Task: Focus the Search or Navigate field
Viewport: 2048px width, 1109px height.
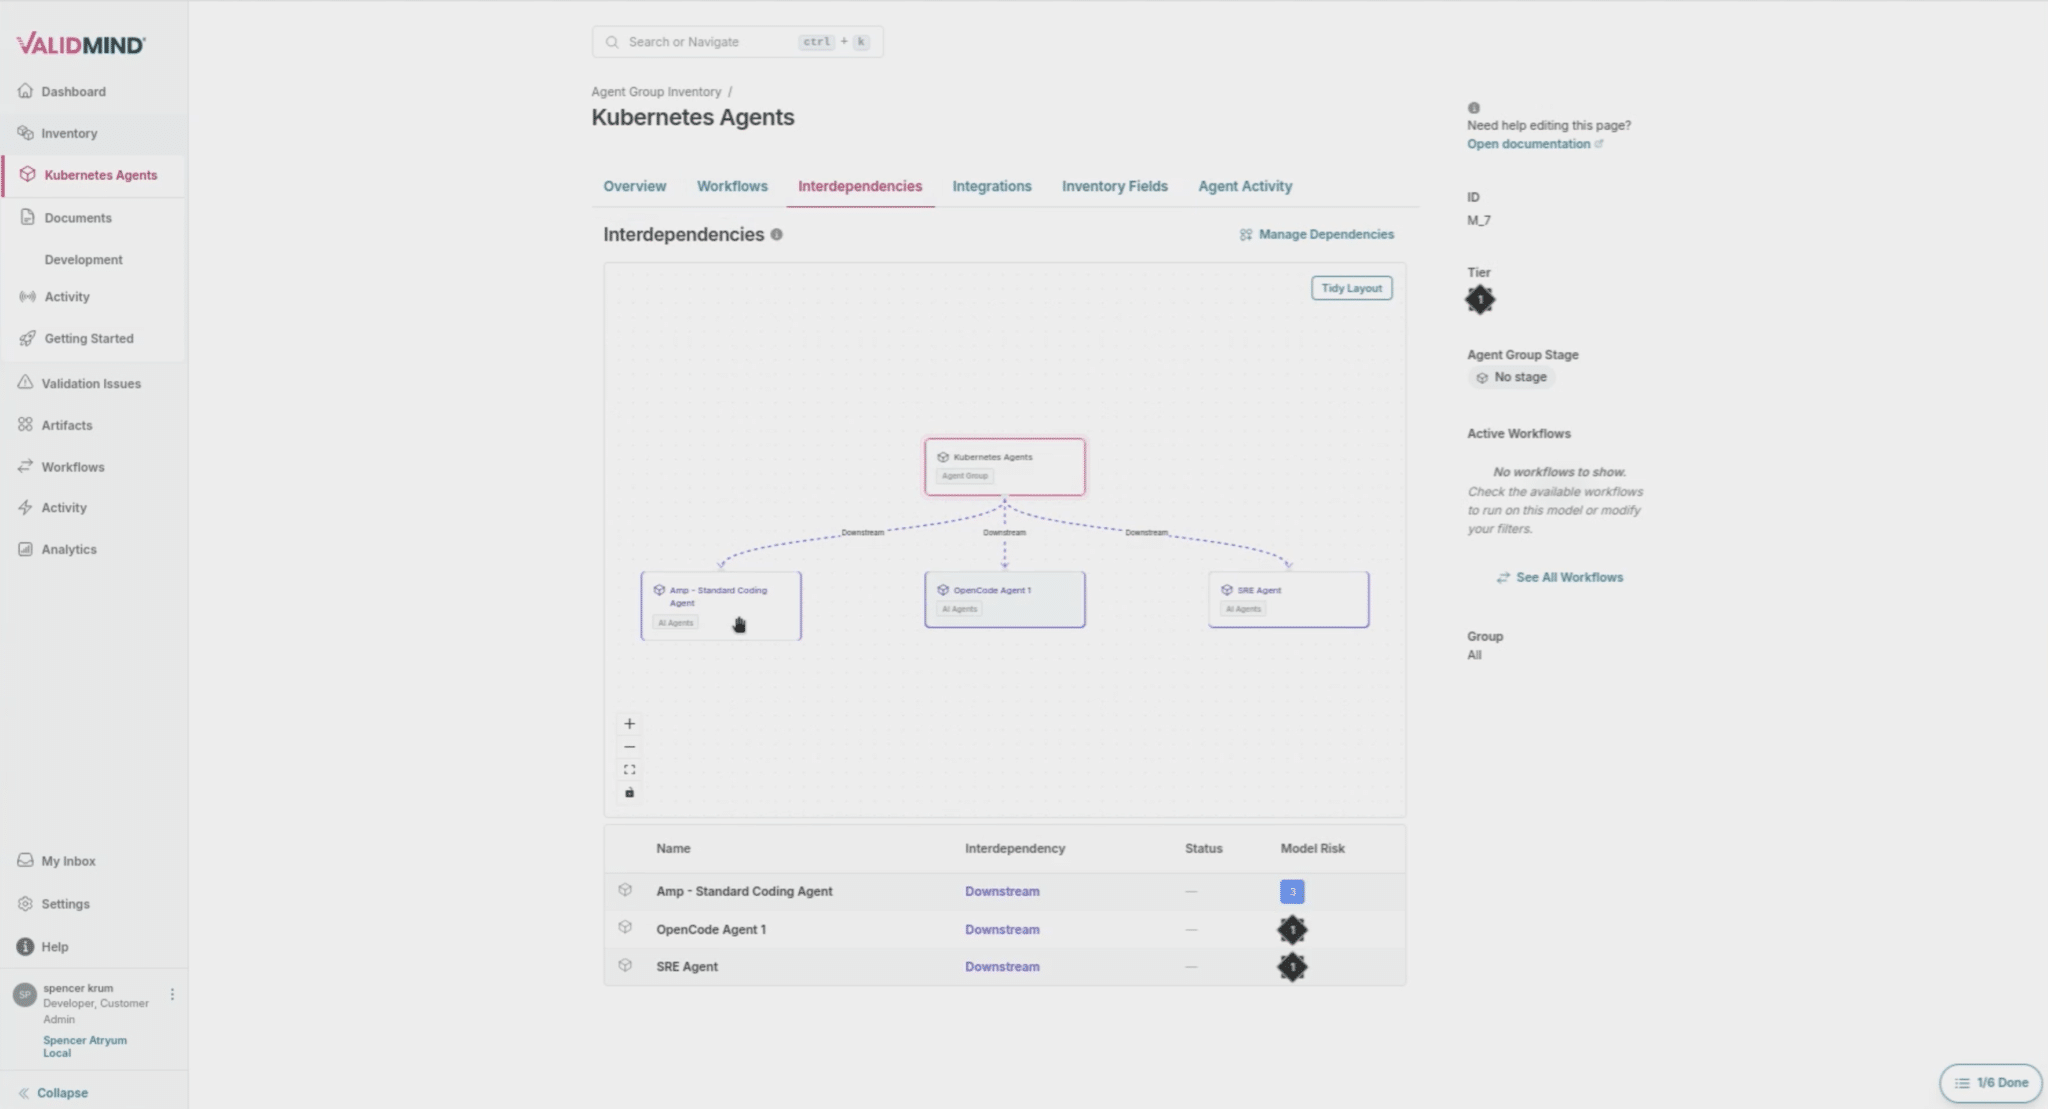Action: click(x=737, y=42)
